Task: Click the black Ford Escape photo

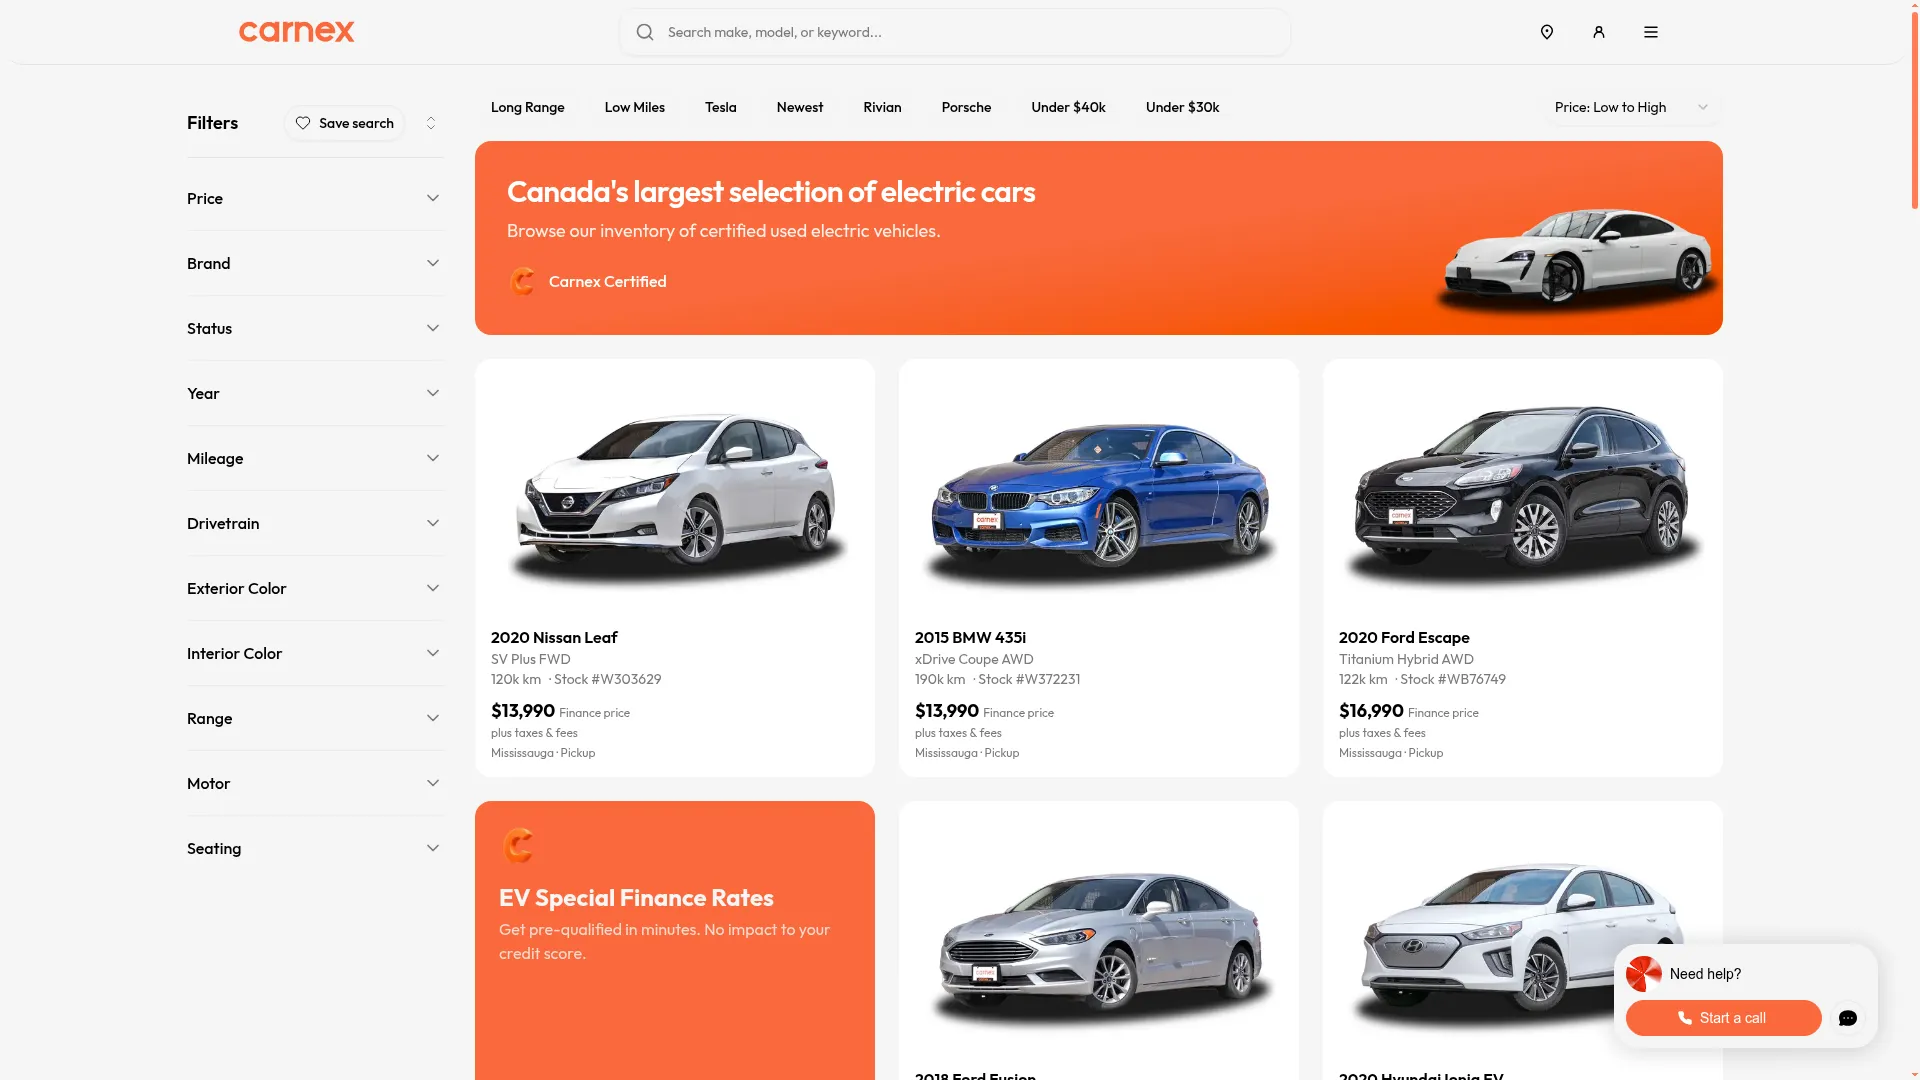Action: [x=1523, y=495]
